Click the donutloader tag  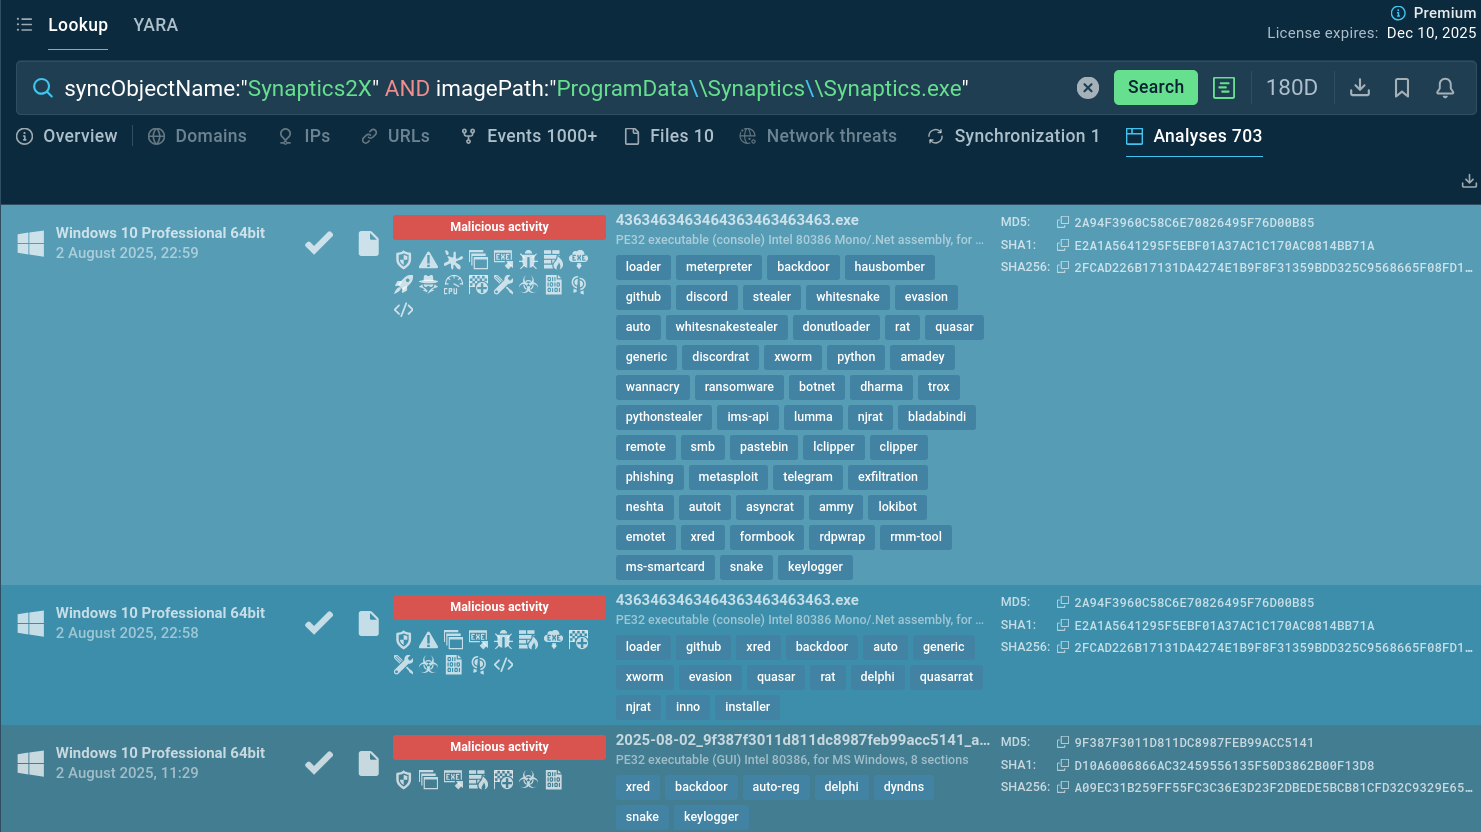[836, 327]
